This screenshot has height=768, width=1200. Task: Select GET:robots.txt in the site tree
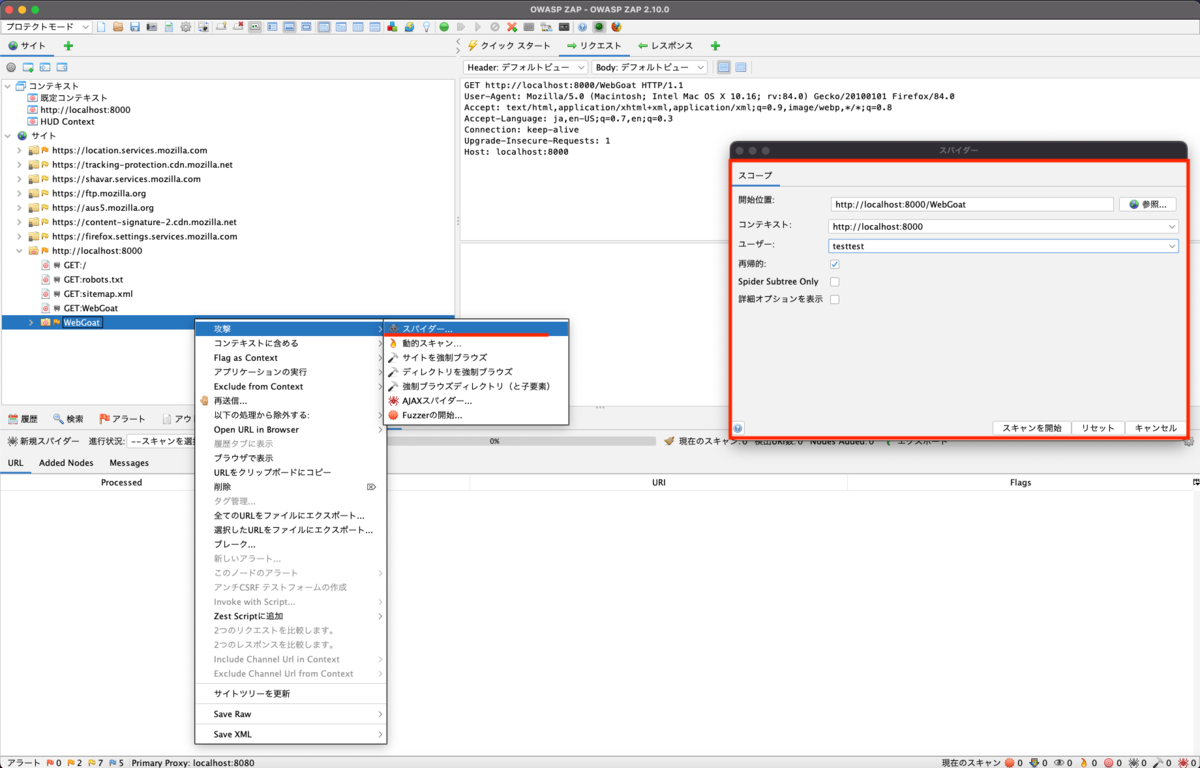(93, 280)
